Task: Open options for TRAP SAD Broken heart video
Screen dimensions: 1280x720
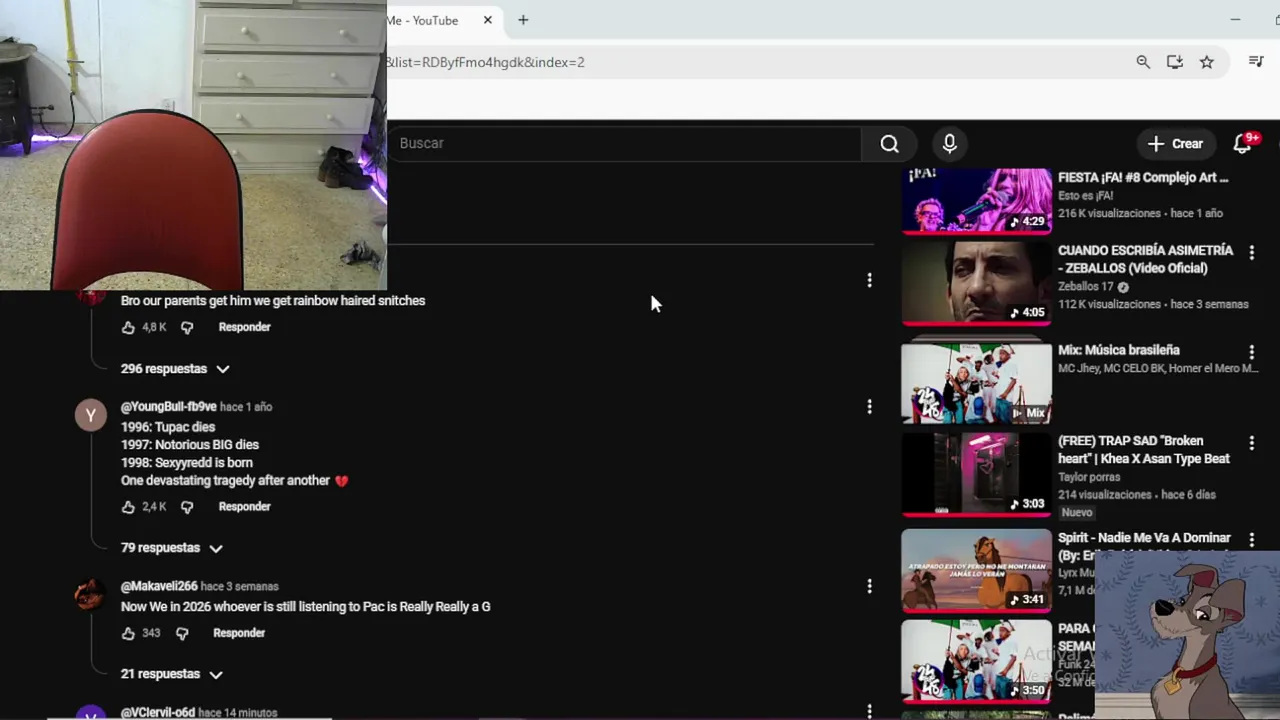Action: (x=1251, y=443)
